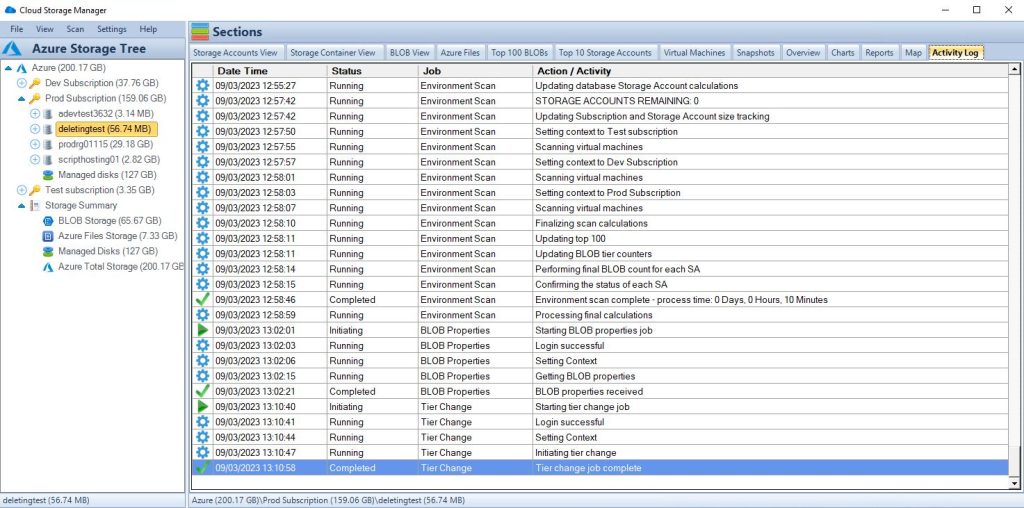The height and width of the screenshot is (508, 1024).
Task: Click the green play icon for 'Starting BLOB properties job'
Action: [202, 330]
